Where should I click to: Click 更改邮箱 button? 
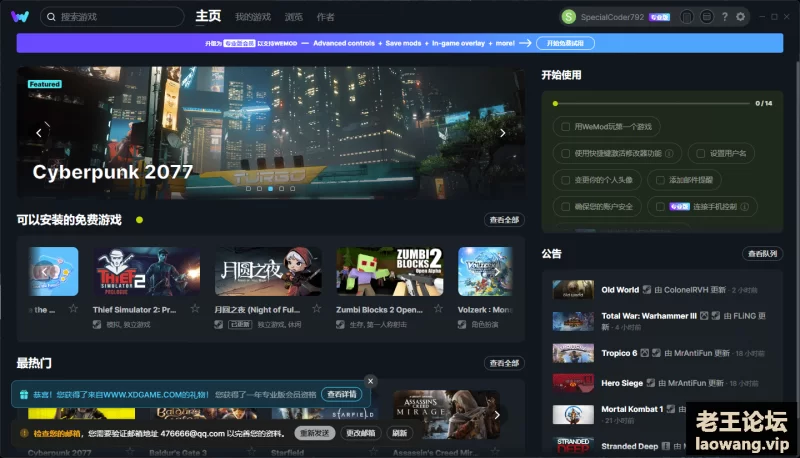click(361, 433)
